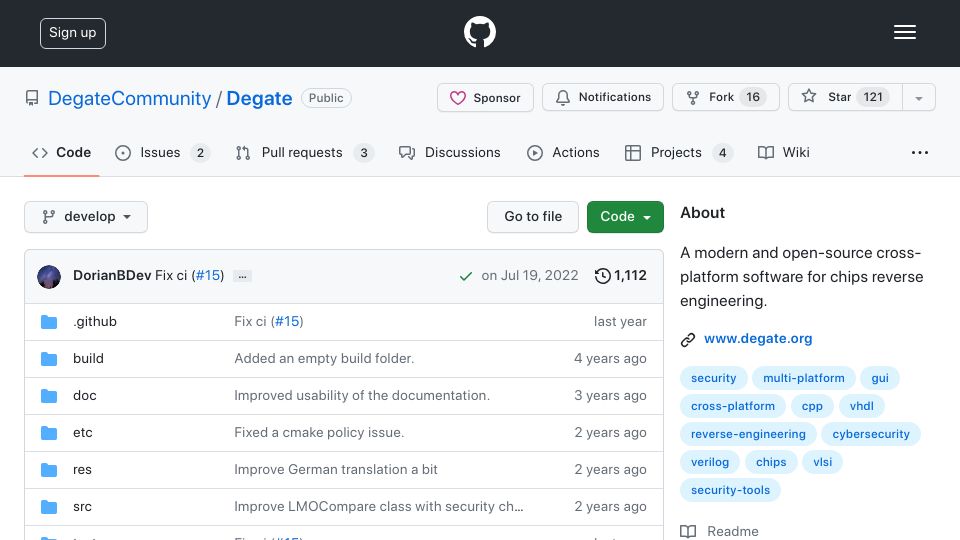Click the doc folder icon

click(x=49, y=396)
